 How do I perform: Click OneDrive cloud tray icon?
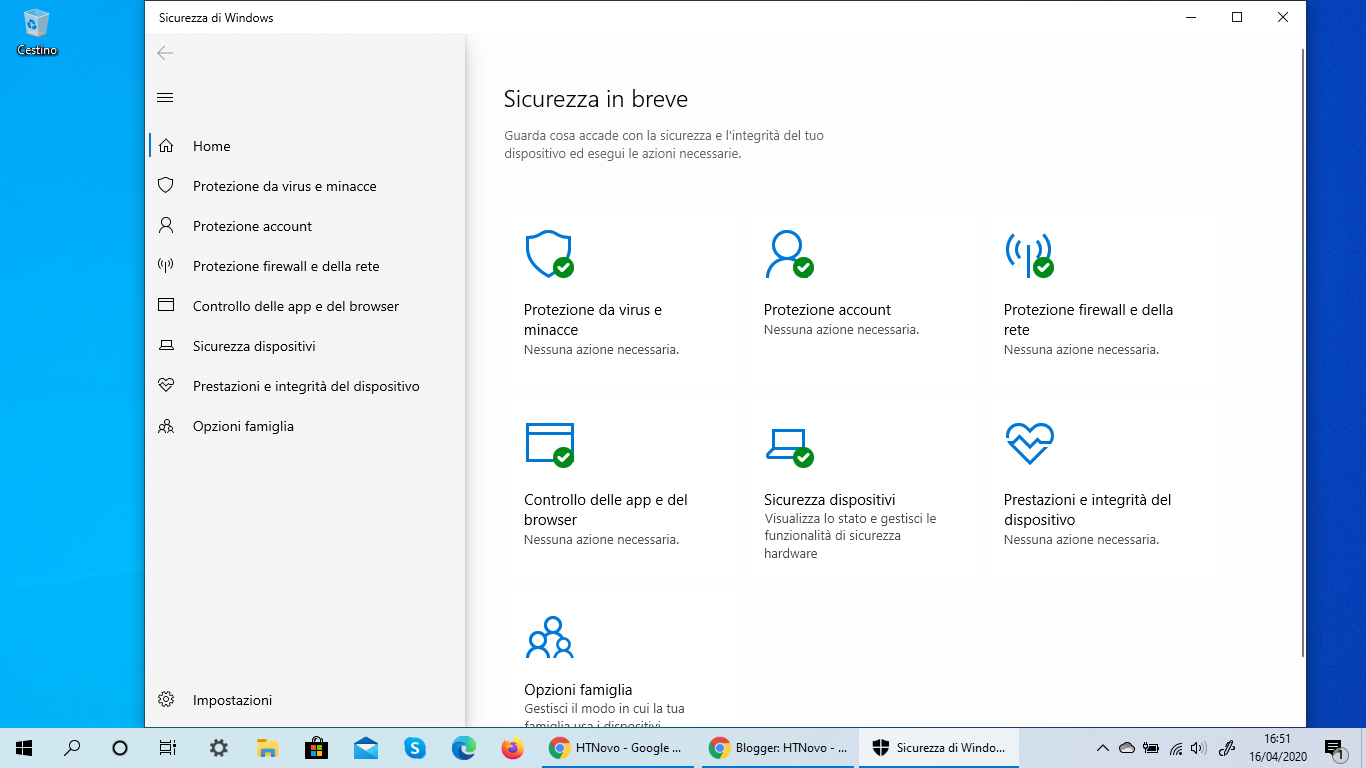[1127, 748]
